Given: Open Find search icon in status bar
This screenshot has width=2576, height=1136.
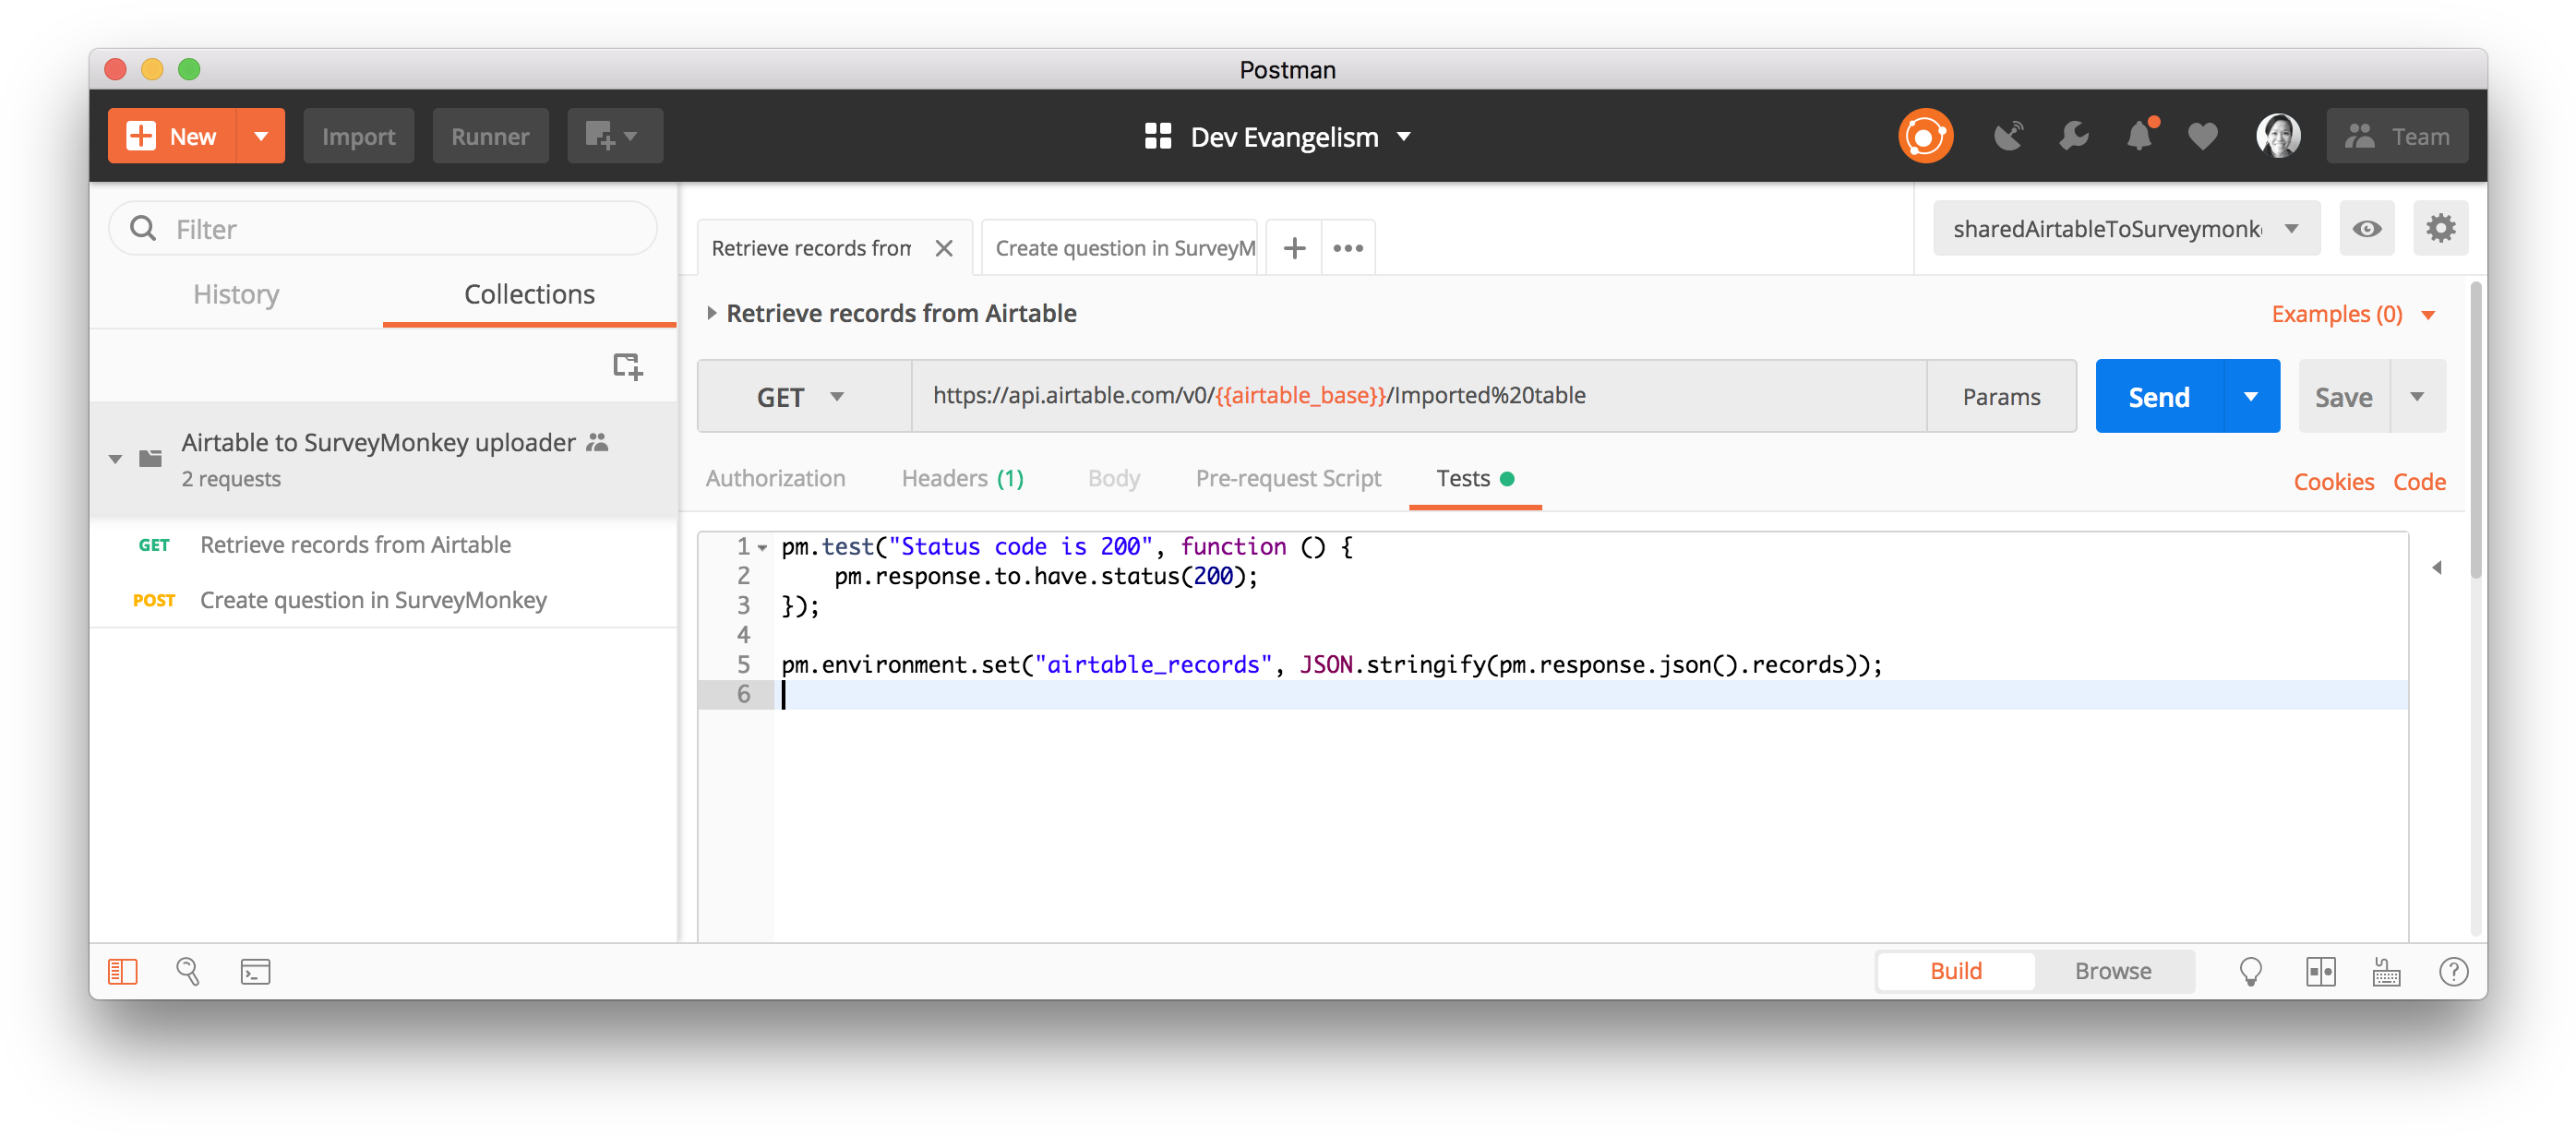Looking at the screenshot, I should click(188, 971).
